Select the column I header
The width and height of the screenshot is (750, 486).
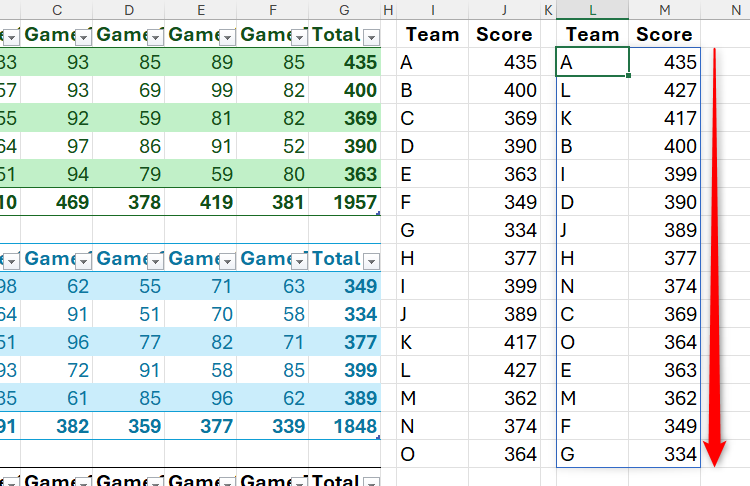tap(432, 9)
